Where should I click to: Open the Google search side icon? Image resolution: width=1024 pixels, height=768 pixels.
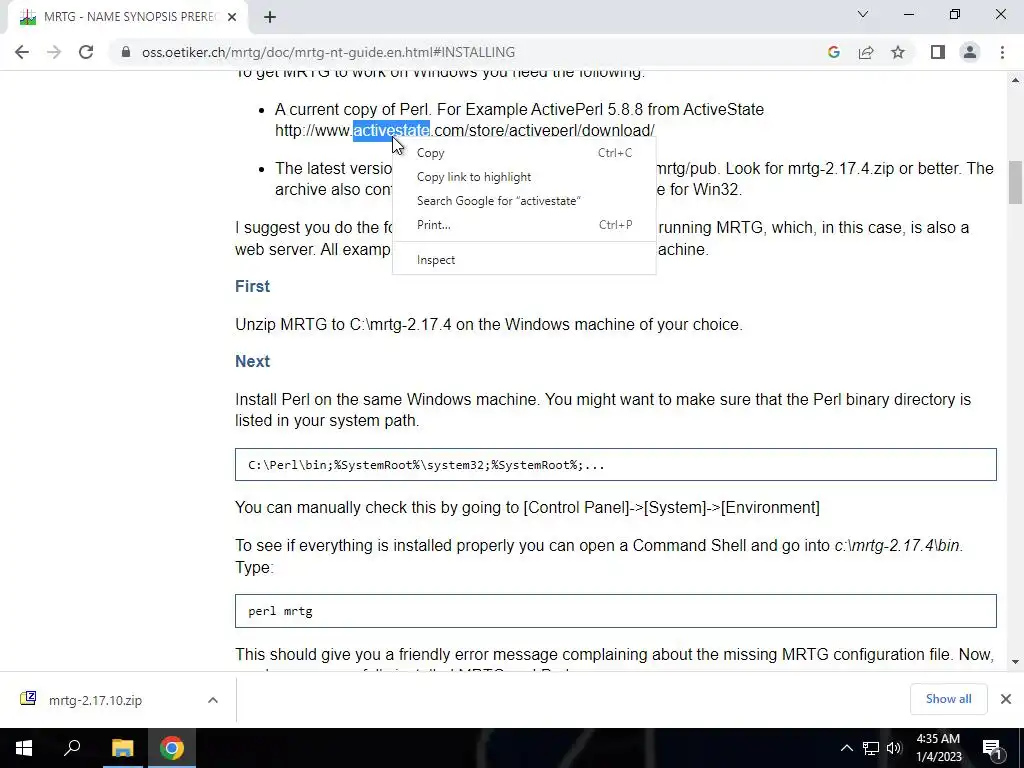(833, 52)
